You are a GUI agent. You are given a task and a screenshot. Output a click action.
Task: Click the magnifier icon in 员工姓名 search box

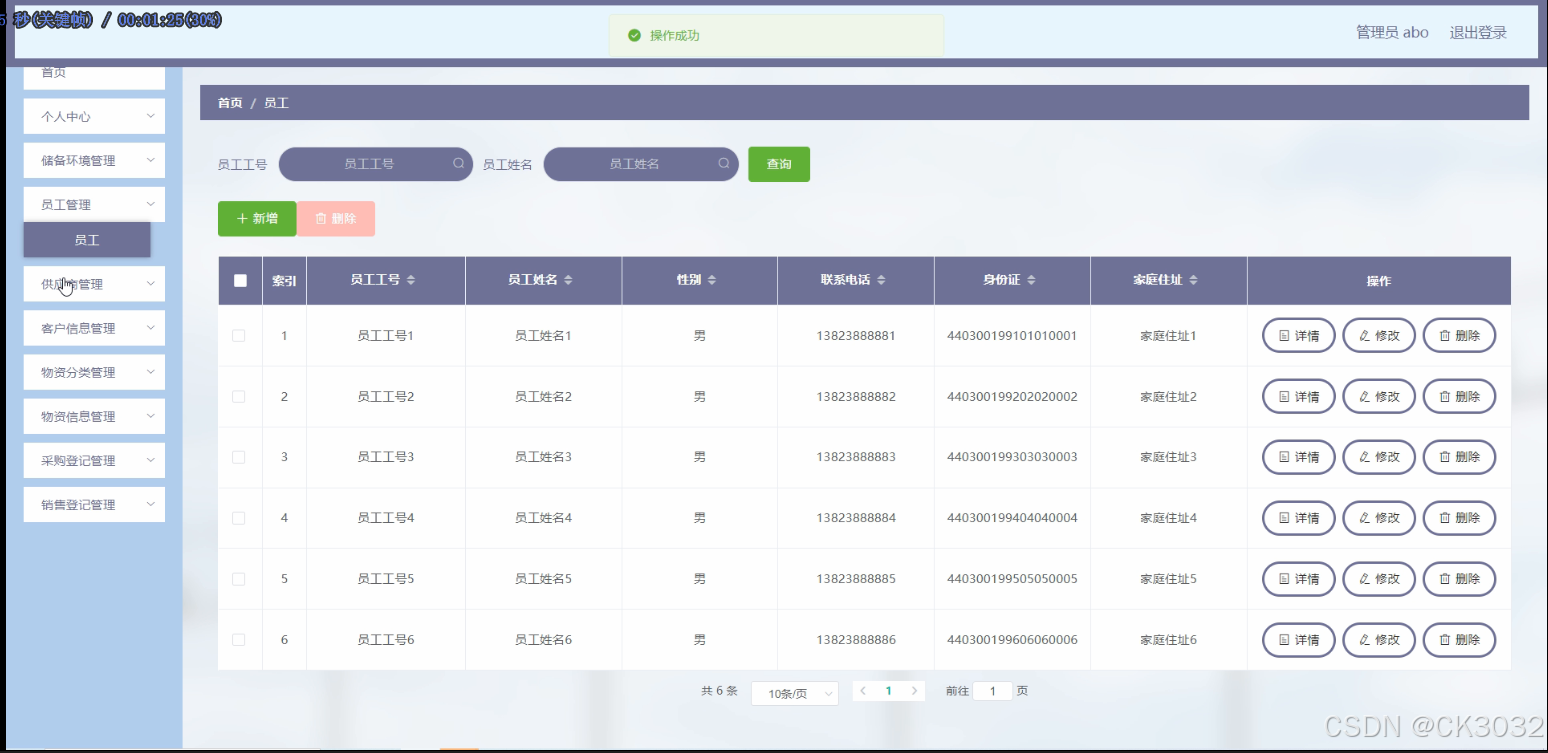tap(723, 164)
